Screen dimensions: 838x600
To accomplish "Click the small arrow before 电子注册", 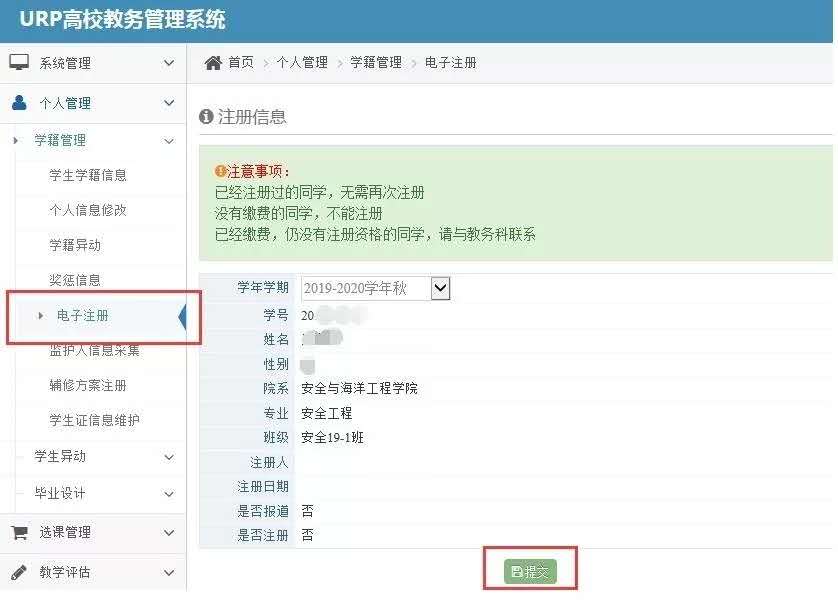I will pyautogui.click(x=40, y=316).
